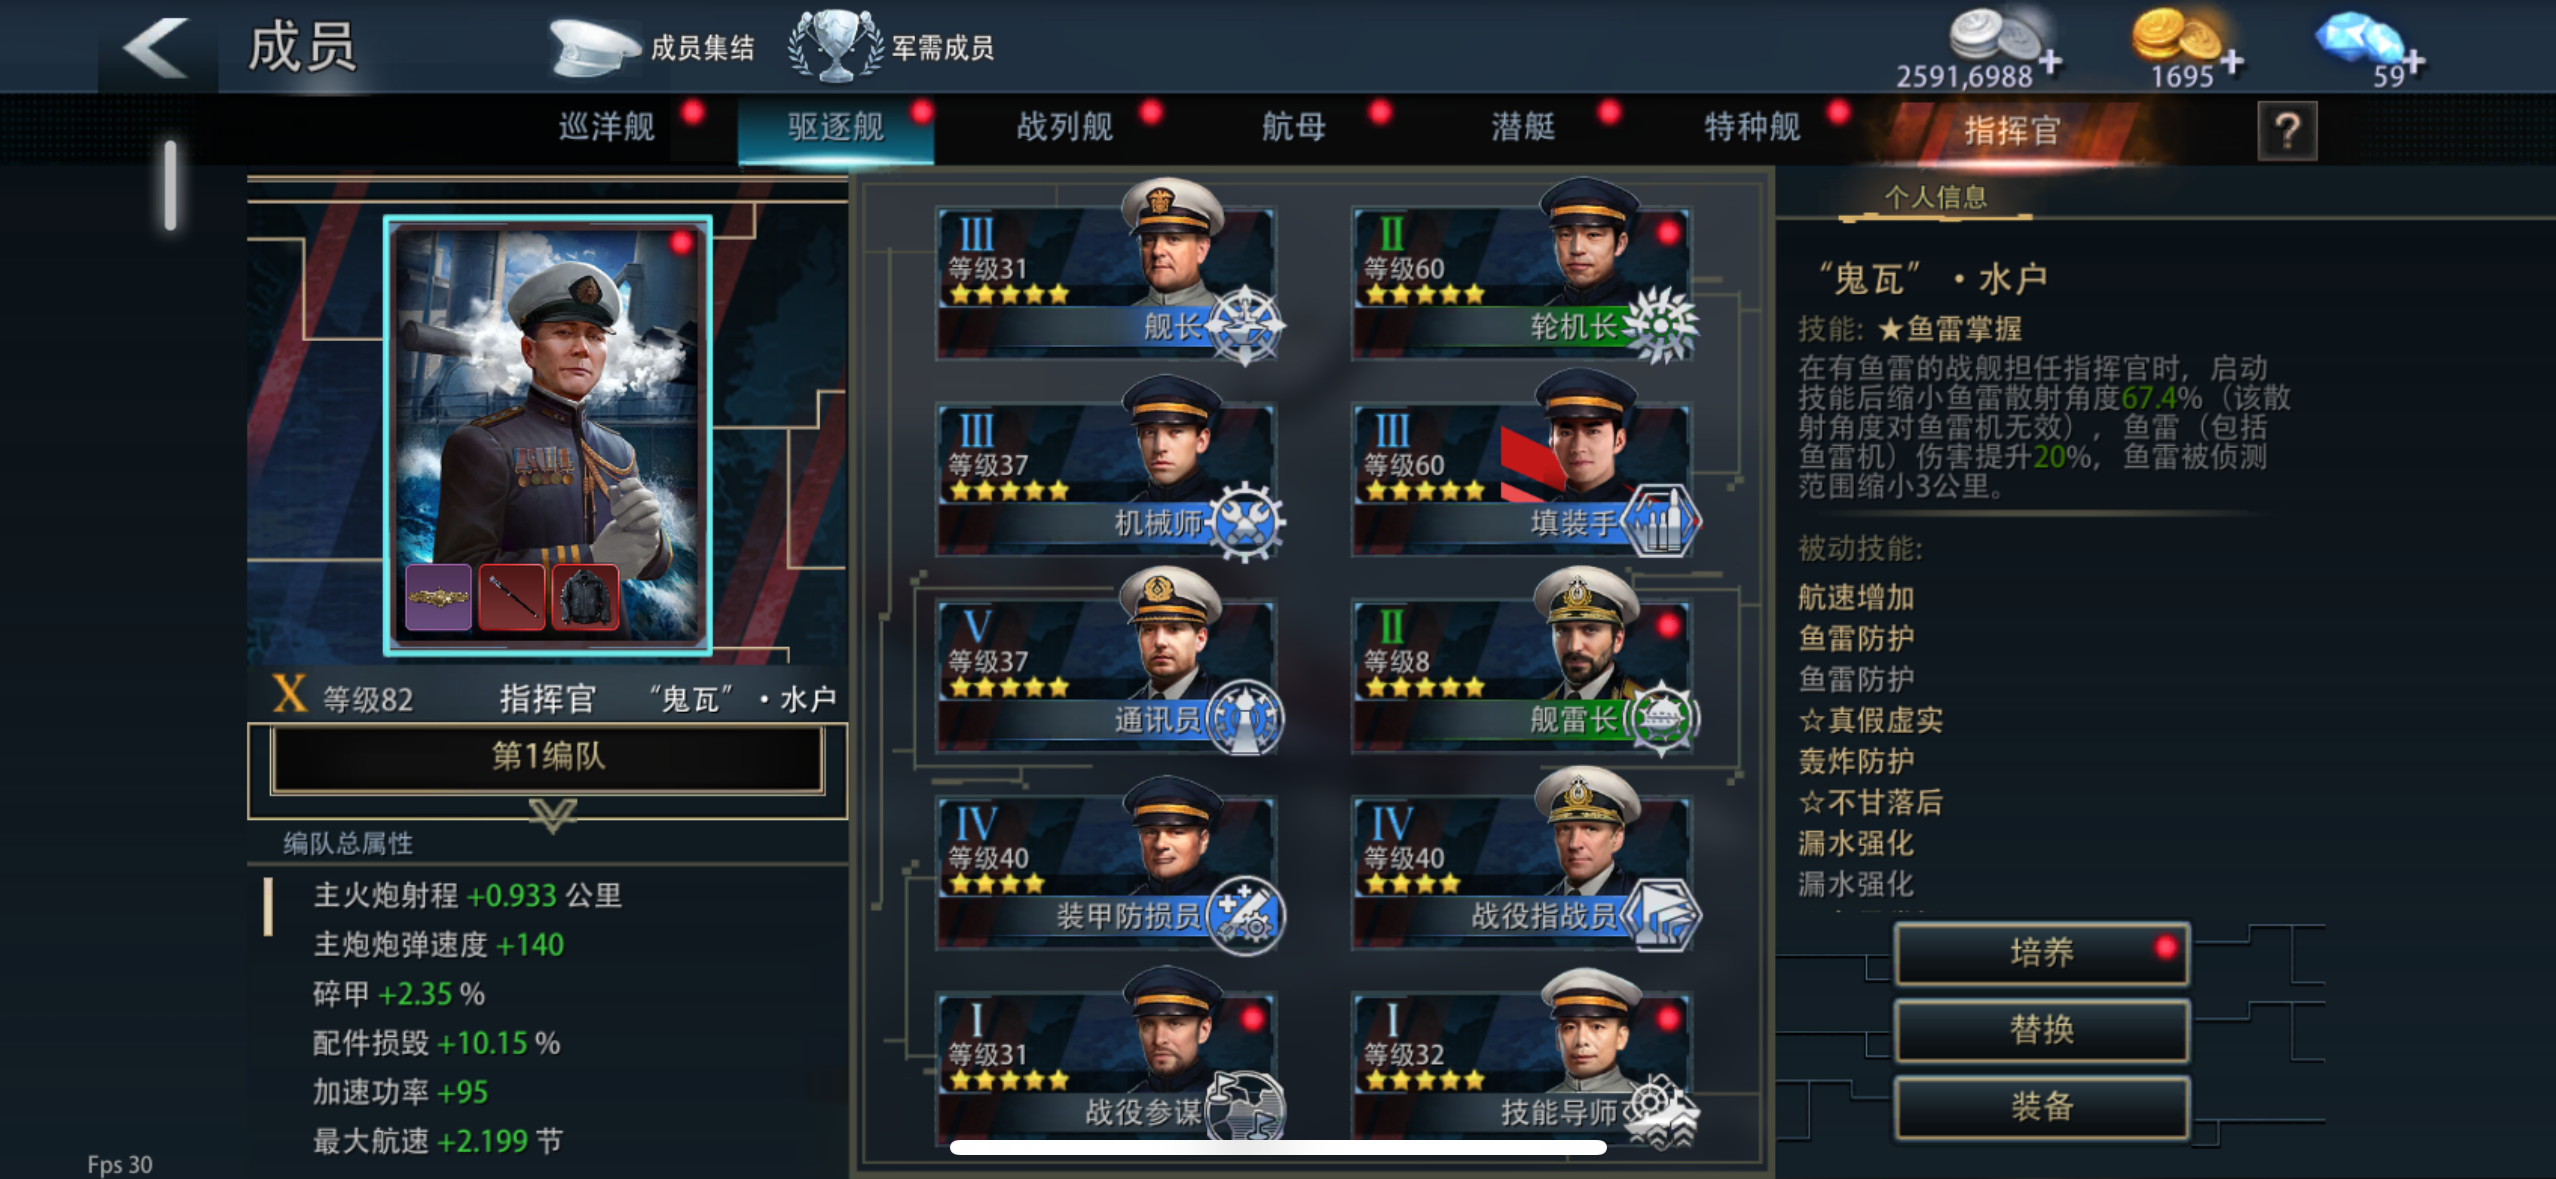The width and height of the screenshot is (2556, 1179).
Task: Click the chevron below 第1编队
Action: tap(552, 814)
